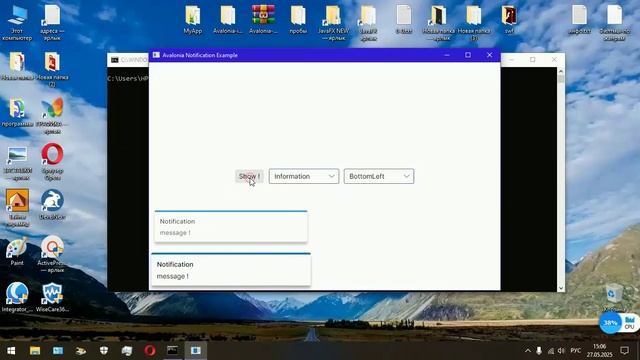The height and width of the screenshot is (360, 640).
Task: Select the orange house app shortcut
Action: point(17,207)
